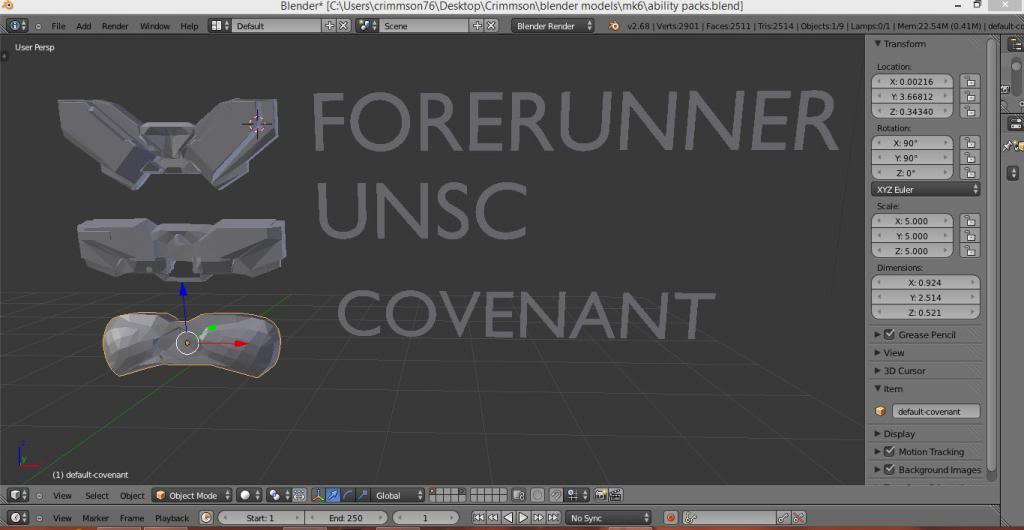
Task: Open the XYZ Euler rotation mode dropdown
Action: tap(925, 189)
